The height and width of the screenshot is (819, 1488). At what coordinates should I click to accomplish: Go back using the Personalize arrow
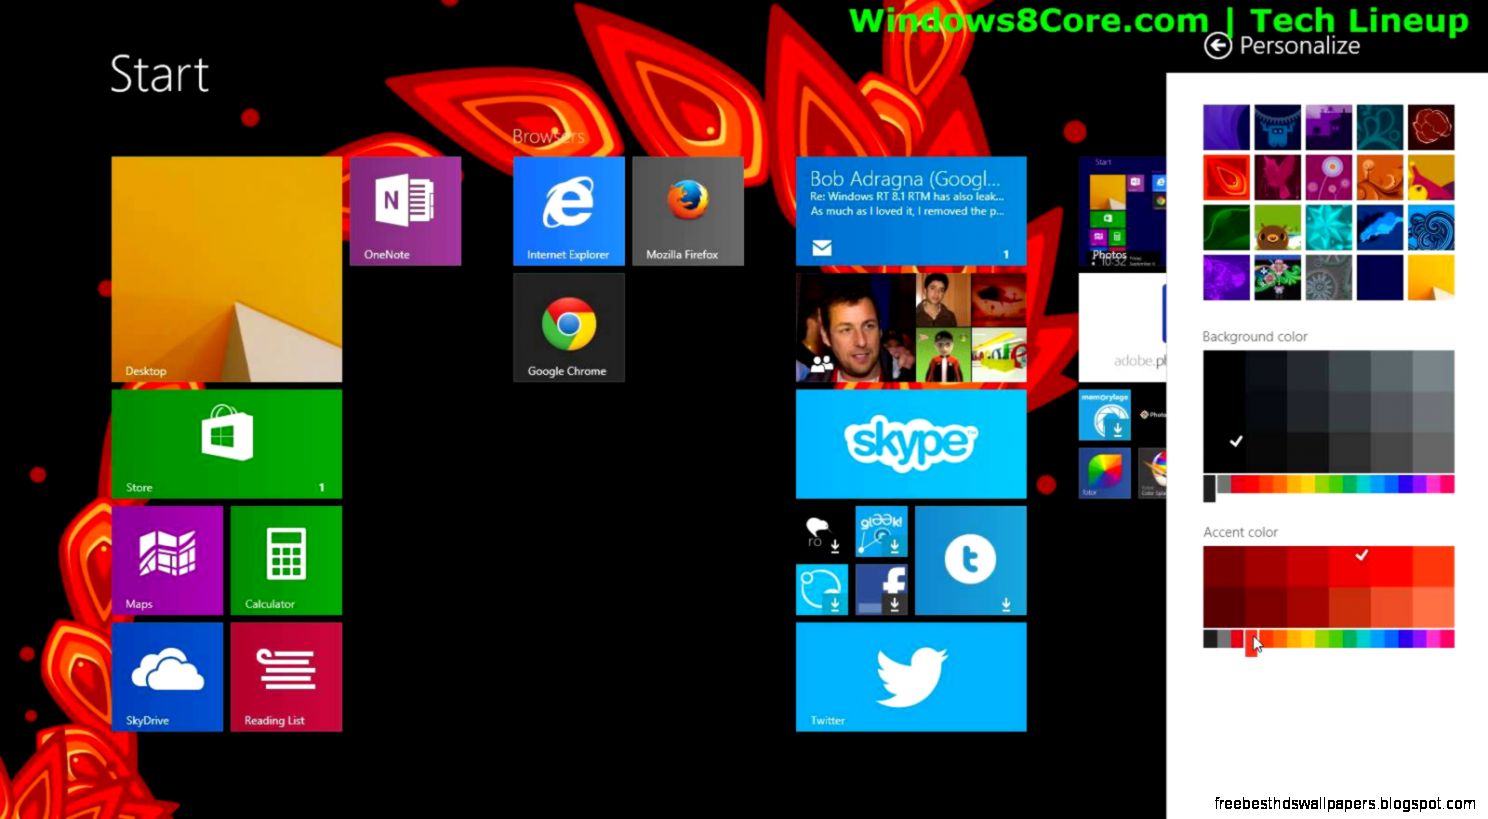click(x=1217, y=45)
